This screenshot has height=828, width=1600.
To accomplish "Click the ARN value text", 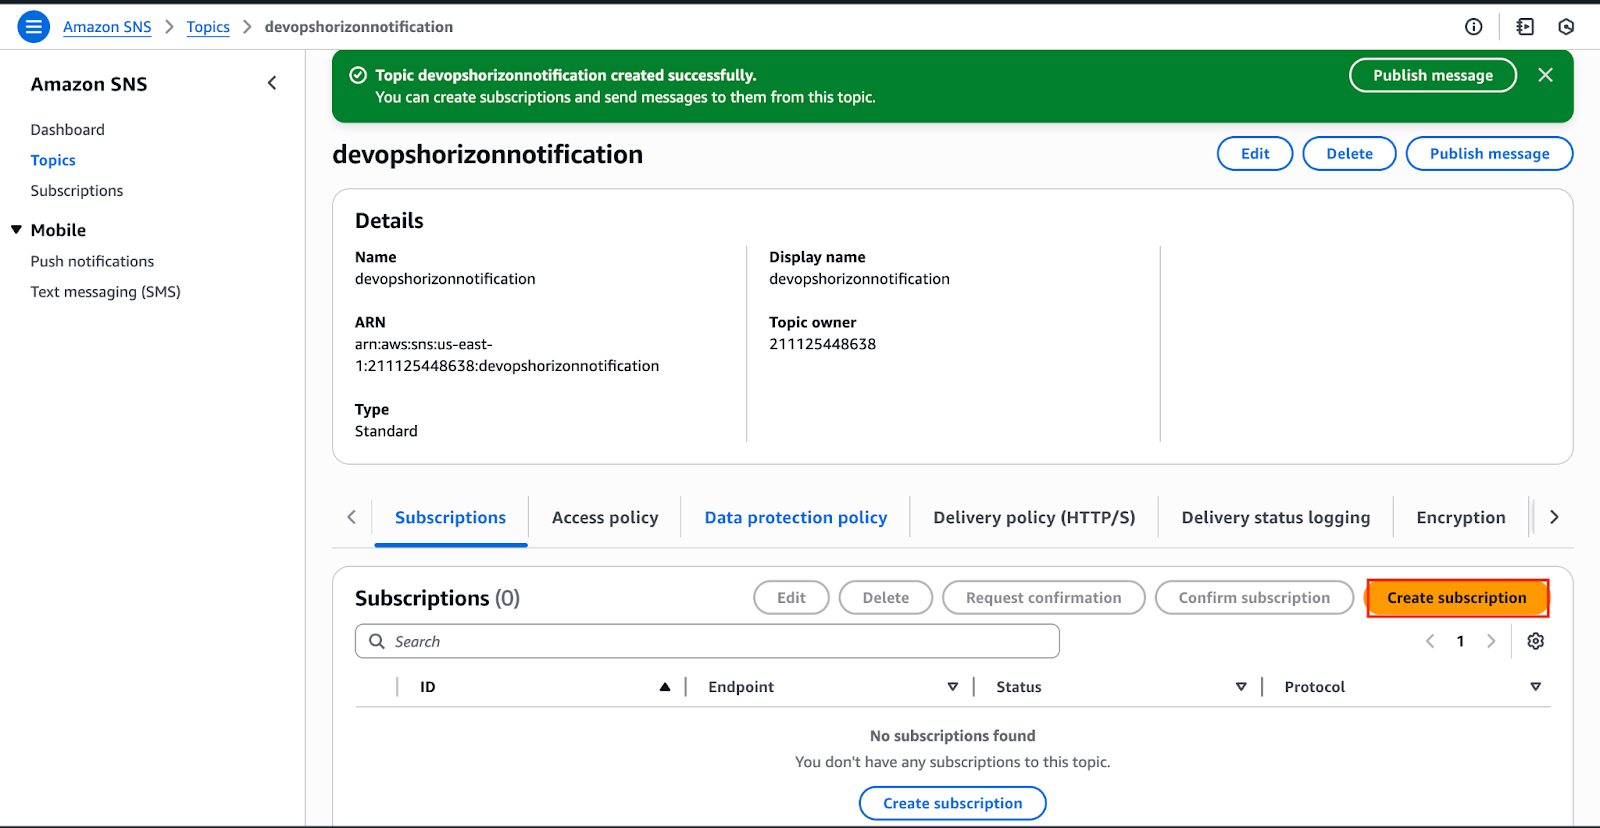I will click(507, 355).
